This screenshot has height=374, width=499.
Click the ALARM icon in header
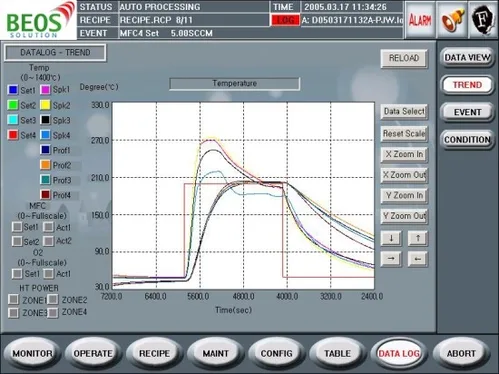point(420,20)
